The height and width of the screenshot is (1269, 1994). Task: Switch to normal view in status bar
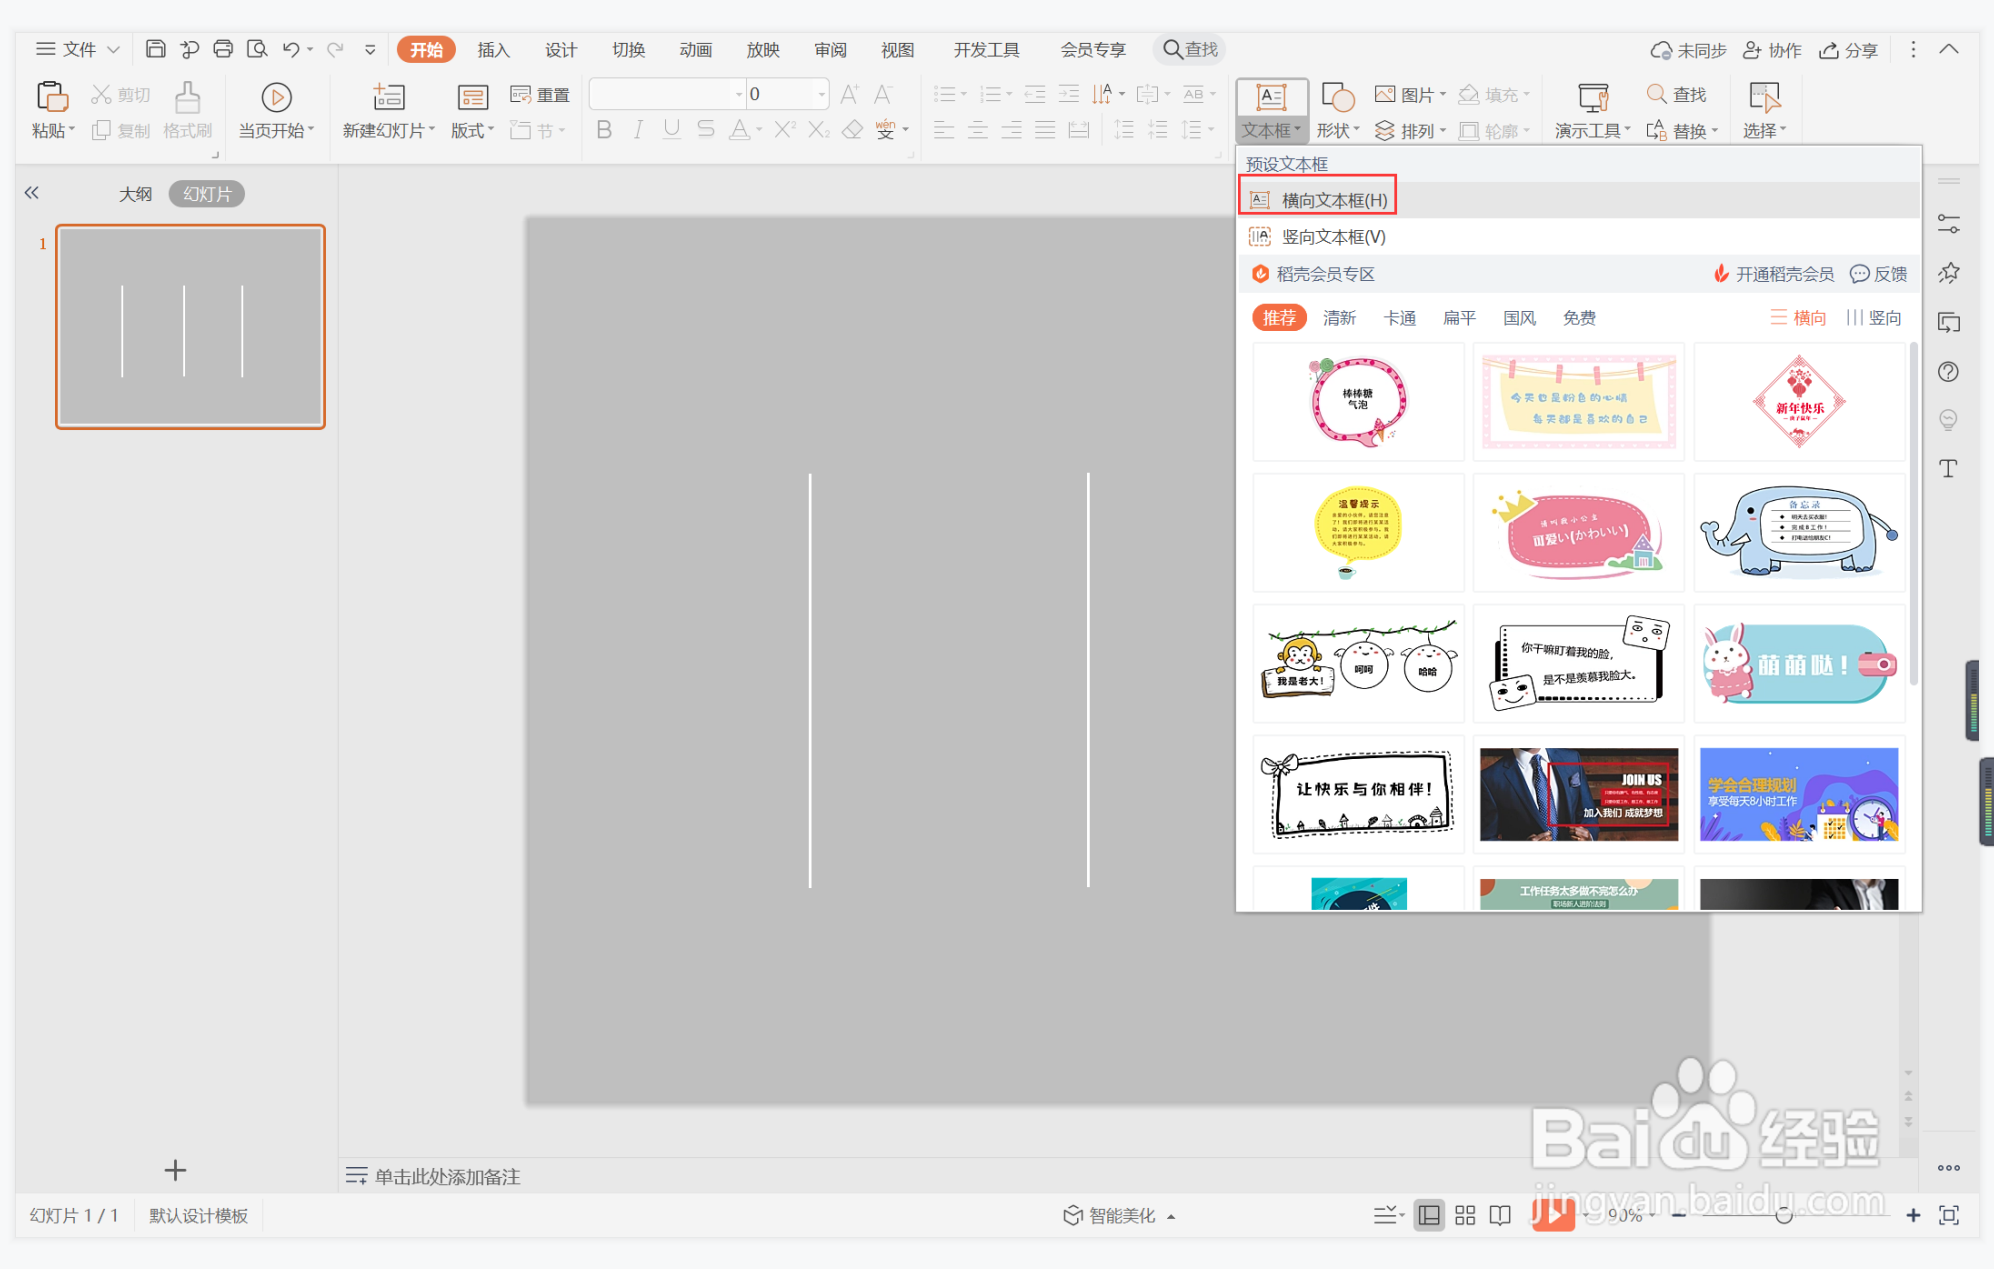click(1429, 1215)
